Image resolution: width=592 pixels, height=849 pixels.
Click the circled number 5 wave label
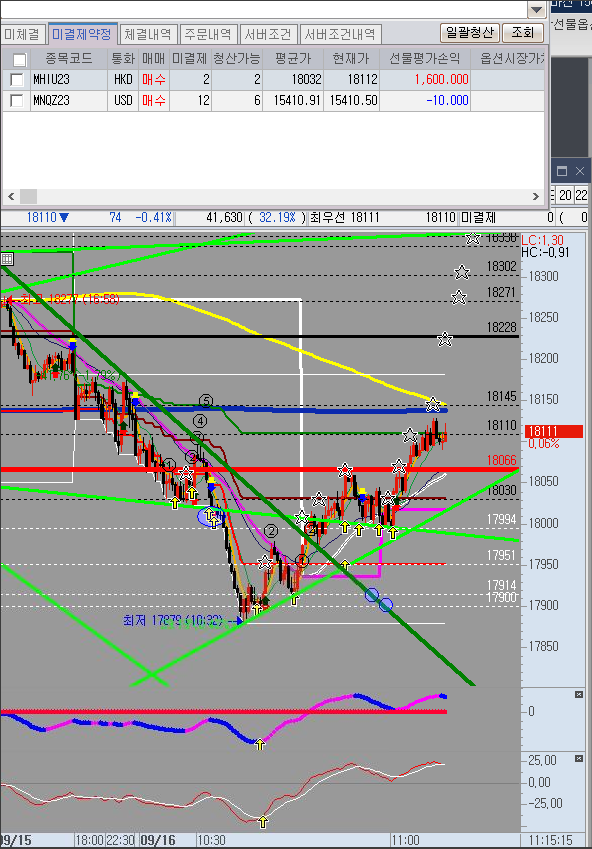coord(206,401)
